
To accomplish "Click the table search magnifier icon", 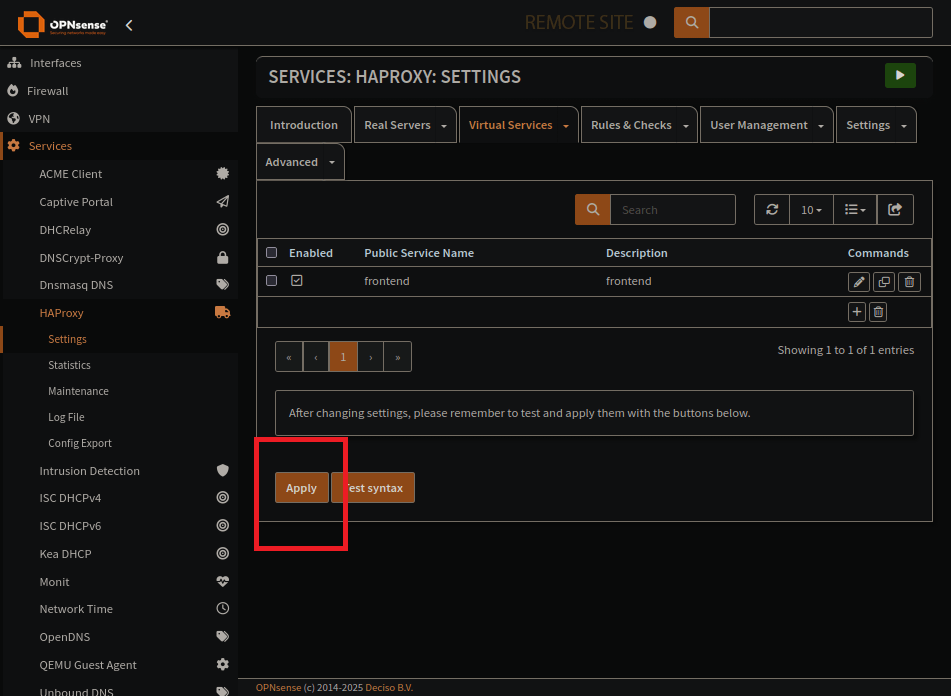I will [x=593, y=209].
